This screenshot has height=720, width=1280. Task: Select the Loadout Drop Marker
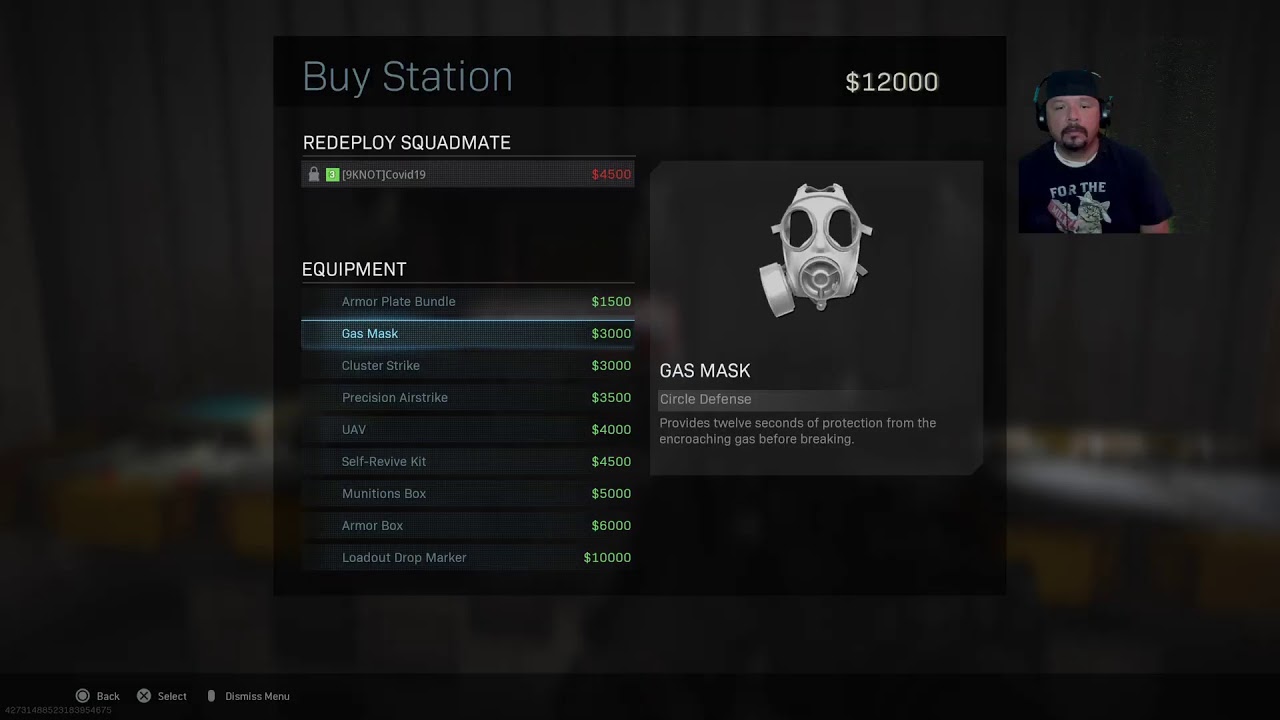pyautogui.click(x=468, y=557)
